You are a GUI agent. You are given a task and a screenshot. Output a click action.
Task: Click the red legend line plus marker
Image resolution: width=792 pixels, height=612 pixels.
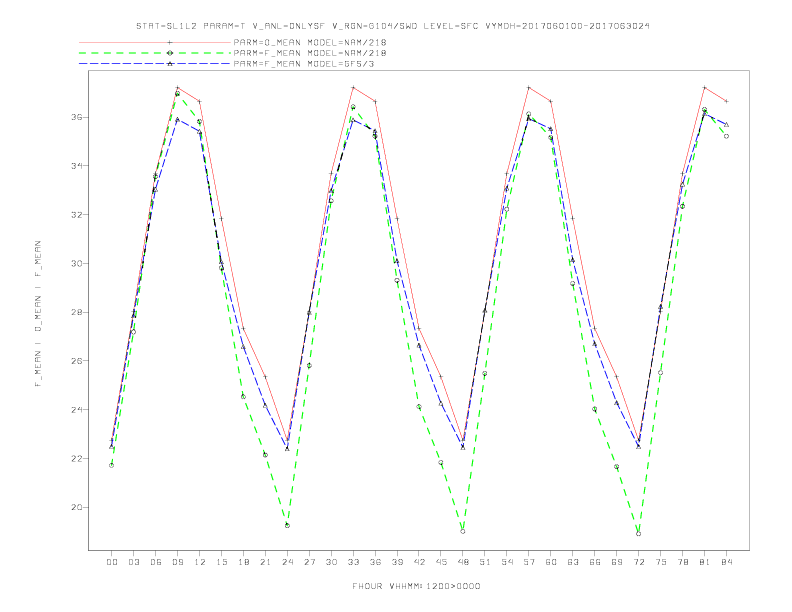(170, 42)
